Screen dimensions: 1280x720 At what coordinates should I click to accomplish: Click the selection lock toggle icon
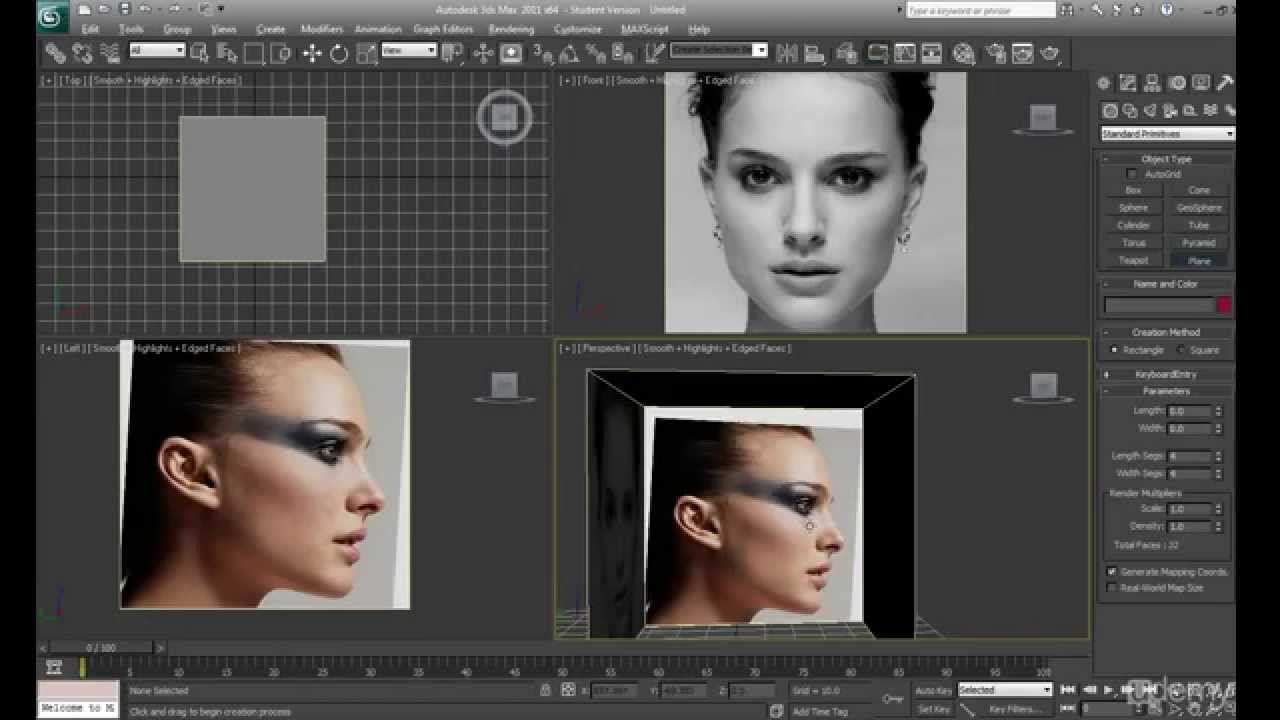click(545, 690)
